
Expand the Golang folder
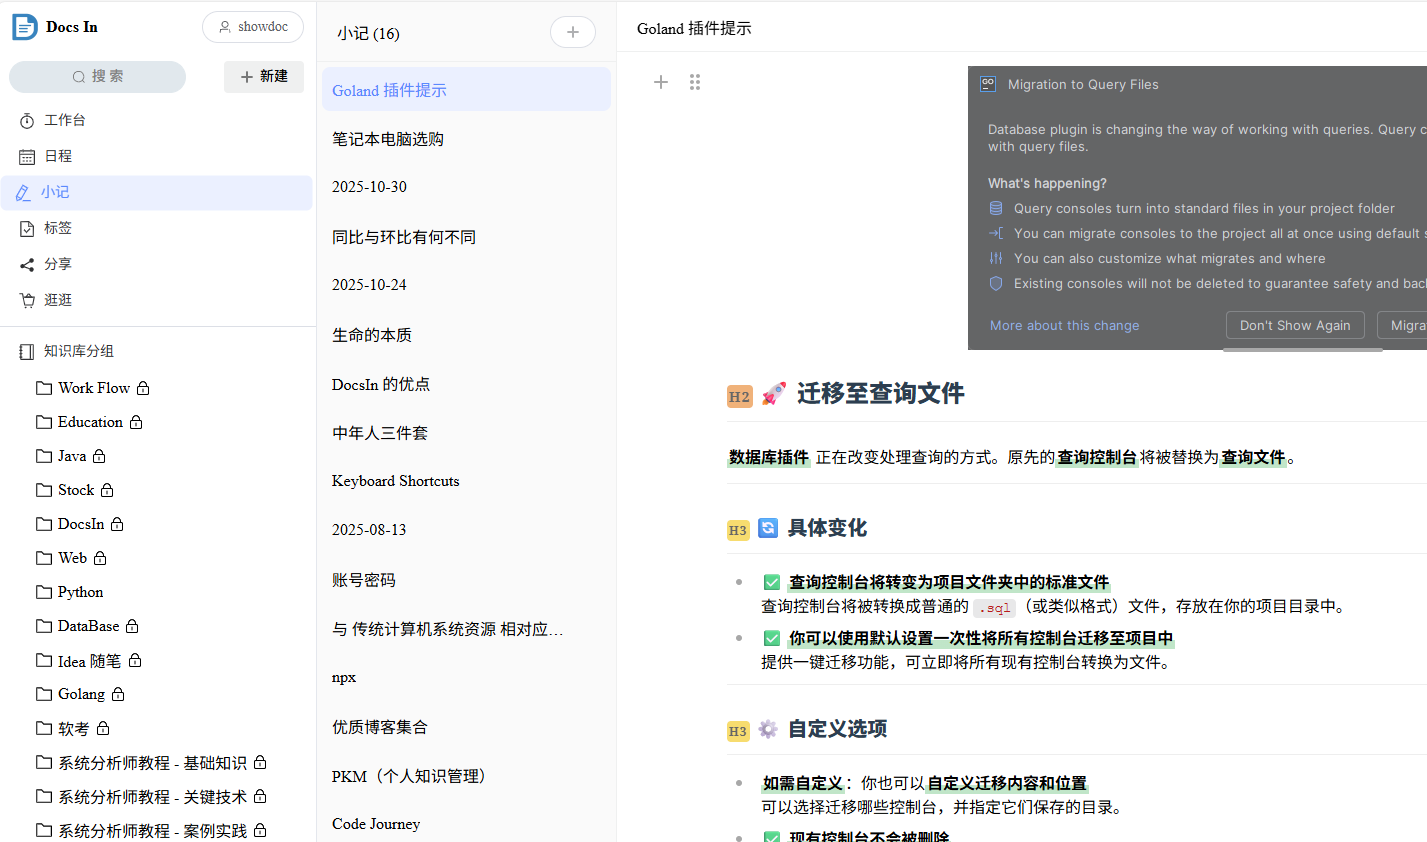click(x=81, y=694)
